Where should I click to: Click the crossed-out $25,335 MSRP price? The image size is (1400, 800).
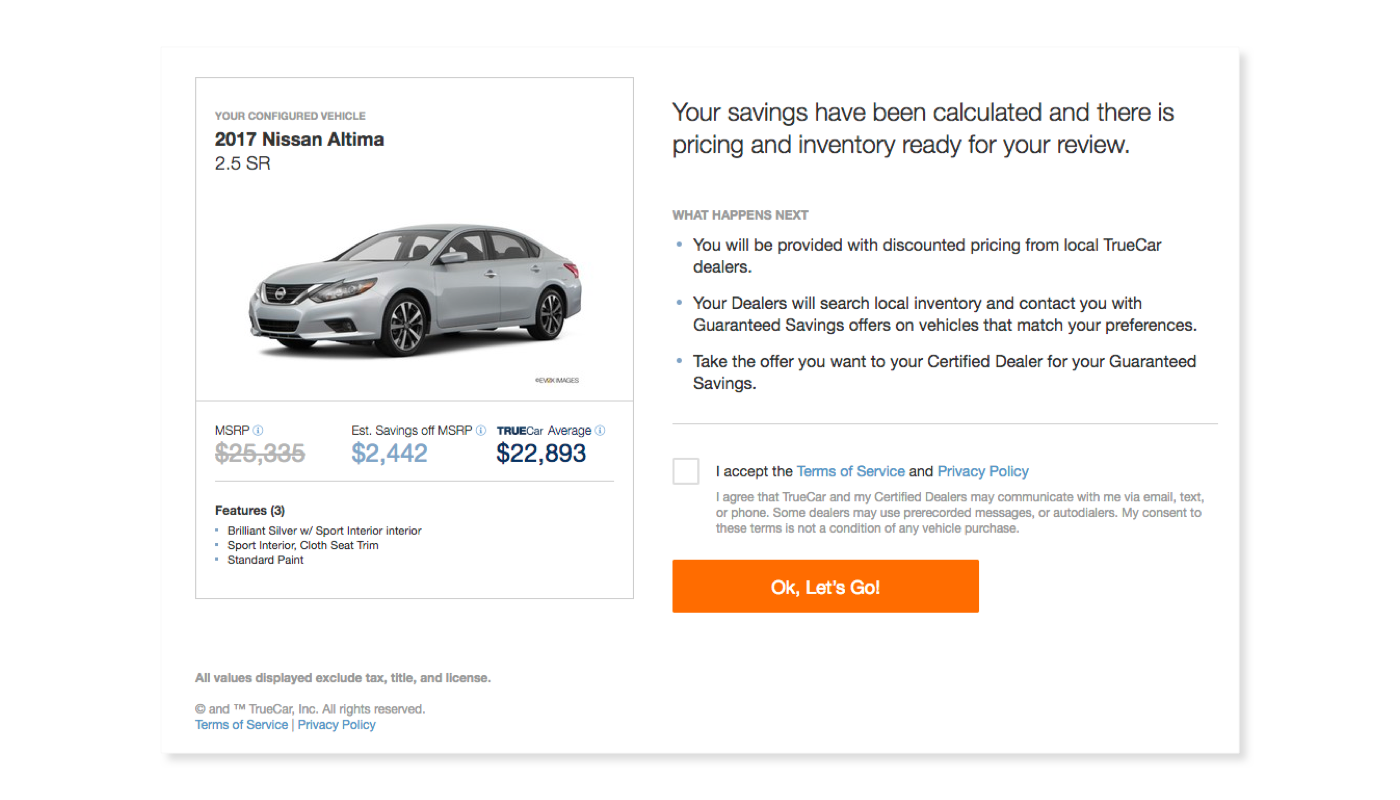point(260,454)
